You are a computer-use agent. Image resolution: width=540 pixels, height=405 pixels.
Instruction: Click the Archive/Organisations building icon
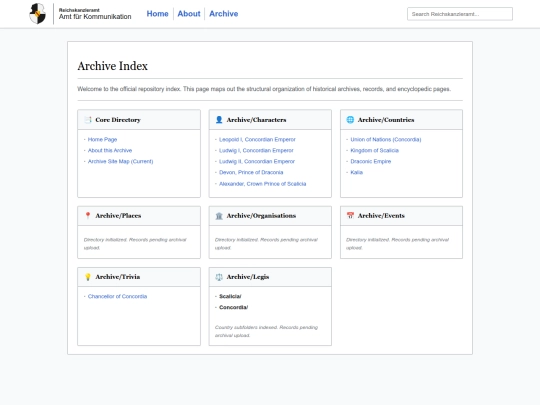coord(219,216)
